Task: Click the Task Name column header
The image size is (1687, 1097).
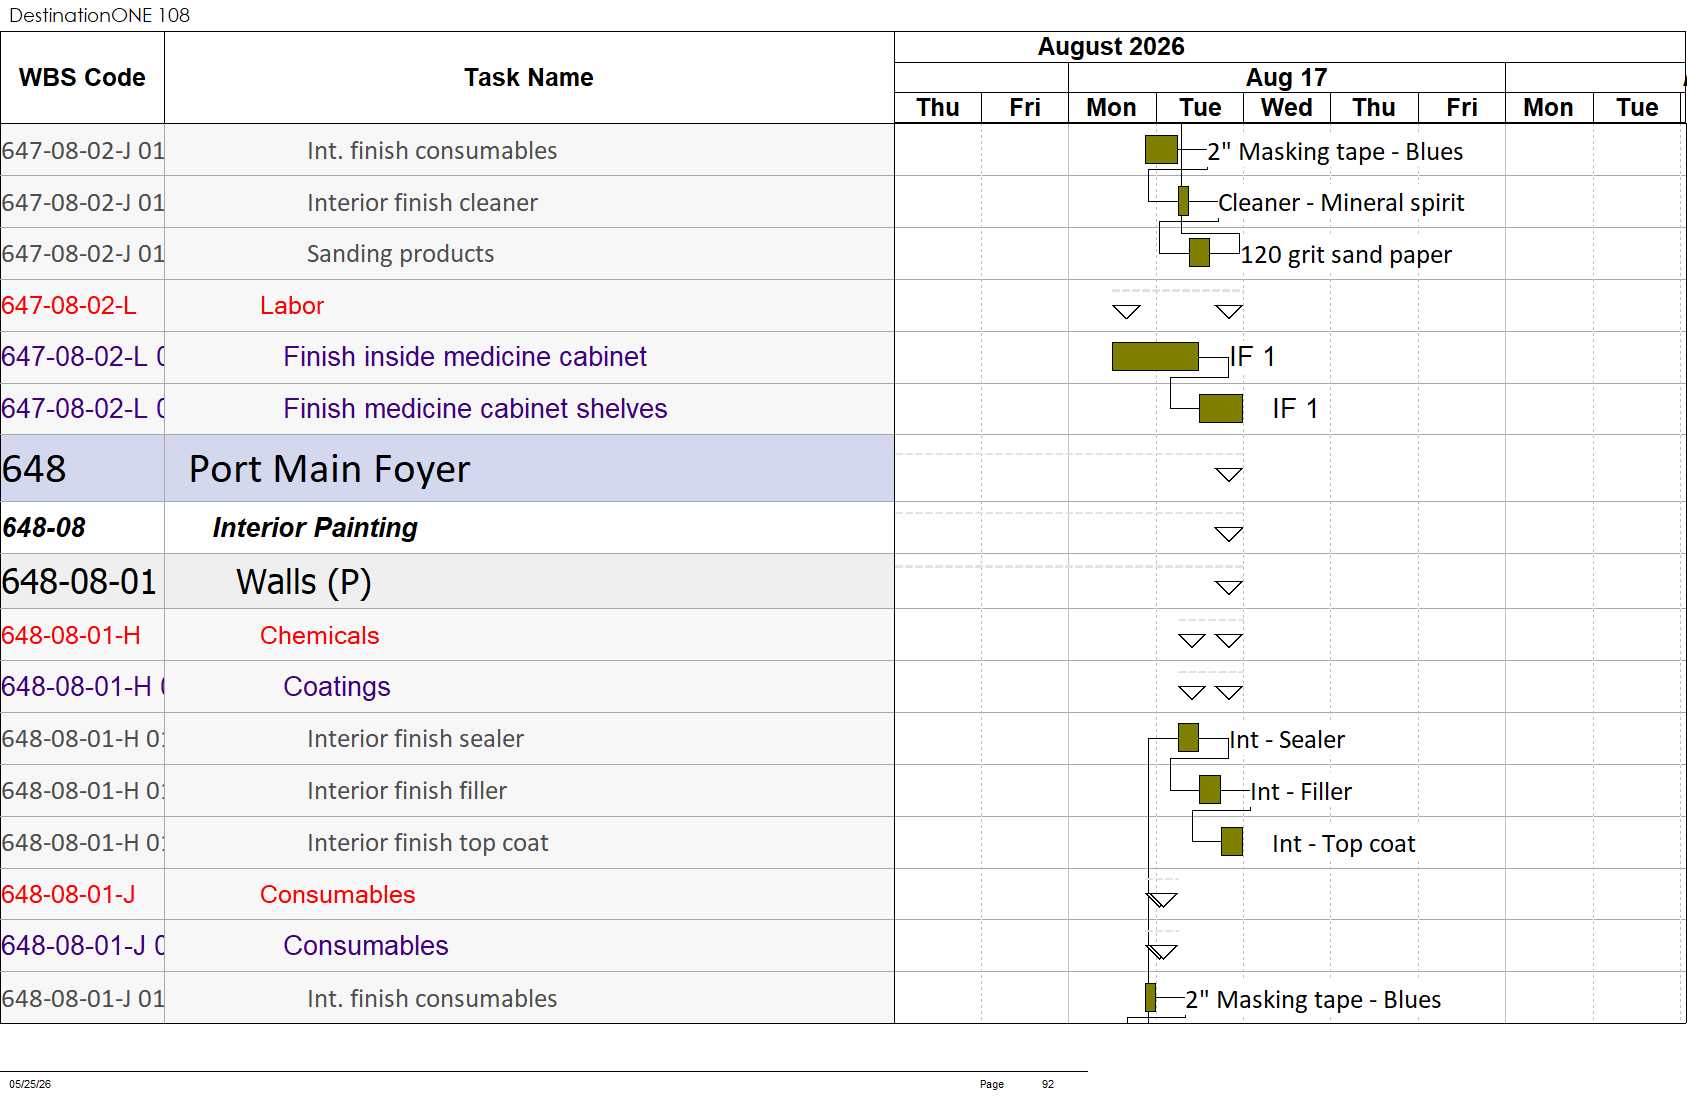Action: (x=529, y=77)
